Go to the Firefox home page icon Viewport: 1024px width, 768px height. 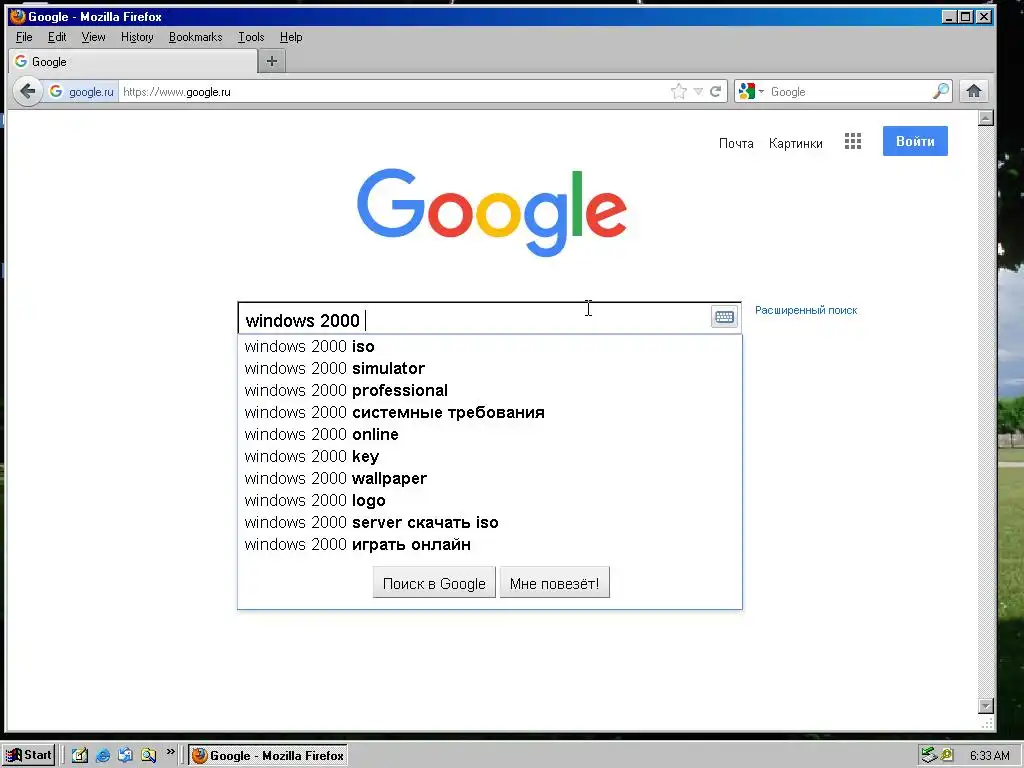coord(974,91)
